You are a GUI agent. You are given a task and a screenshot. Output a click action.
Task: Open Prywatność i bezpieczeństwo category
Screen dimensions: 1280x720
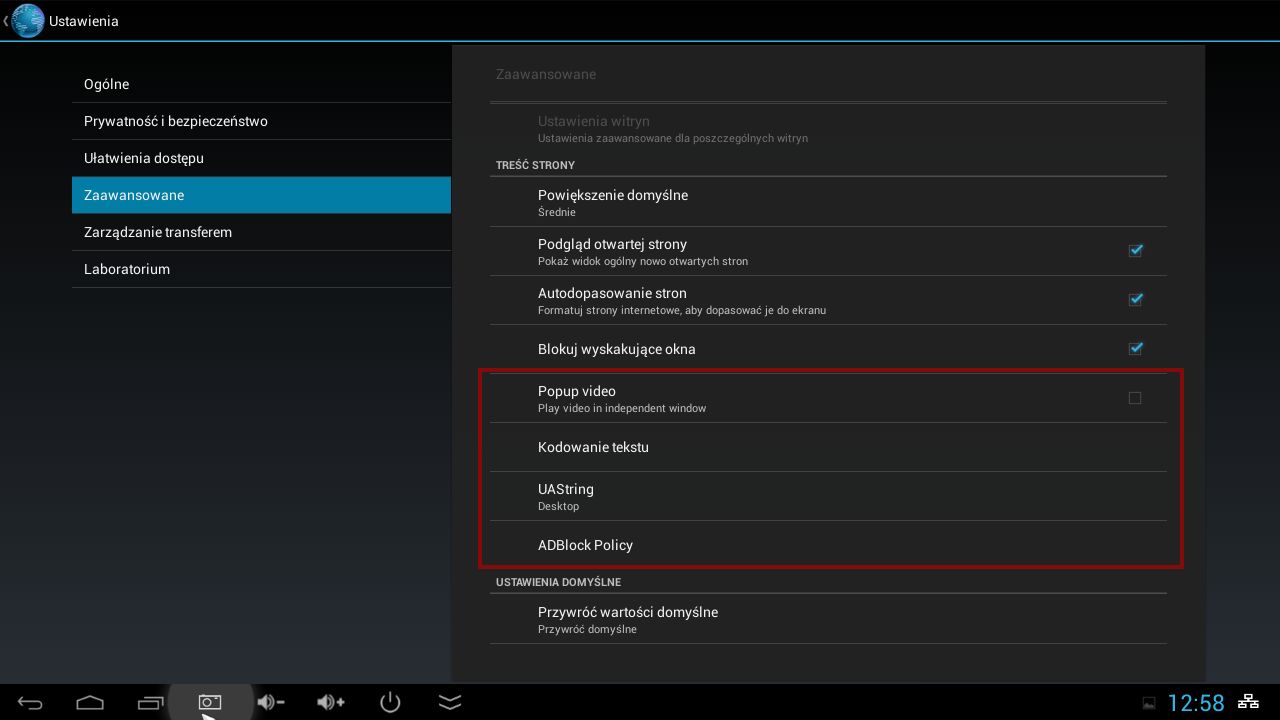[261, 121]
